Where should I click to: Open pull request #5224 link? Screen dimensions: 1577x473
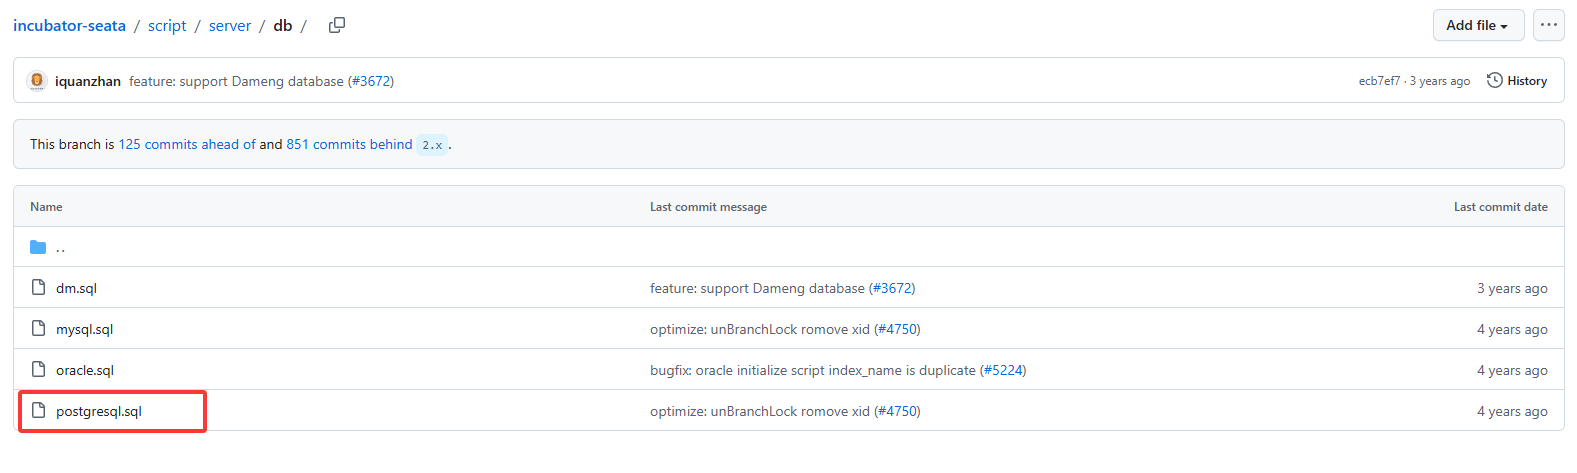[x=1002, y=370]
